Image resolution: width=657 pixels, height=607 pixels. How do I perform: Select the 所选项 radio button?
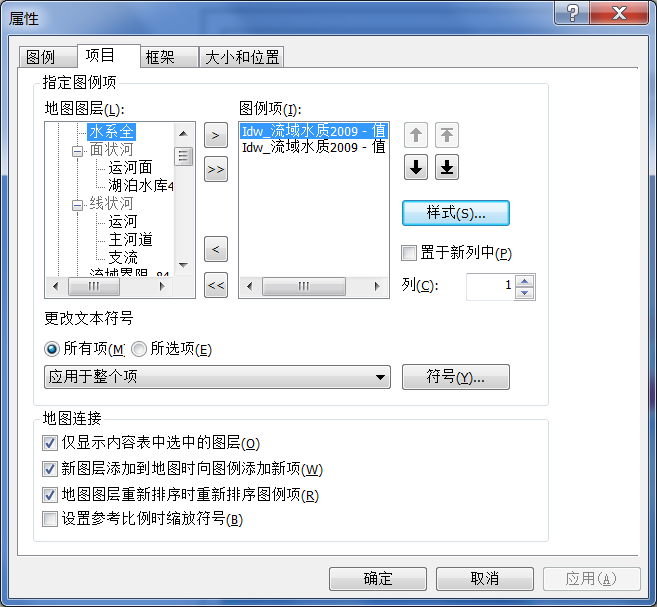click(x=139, y=349)
